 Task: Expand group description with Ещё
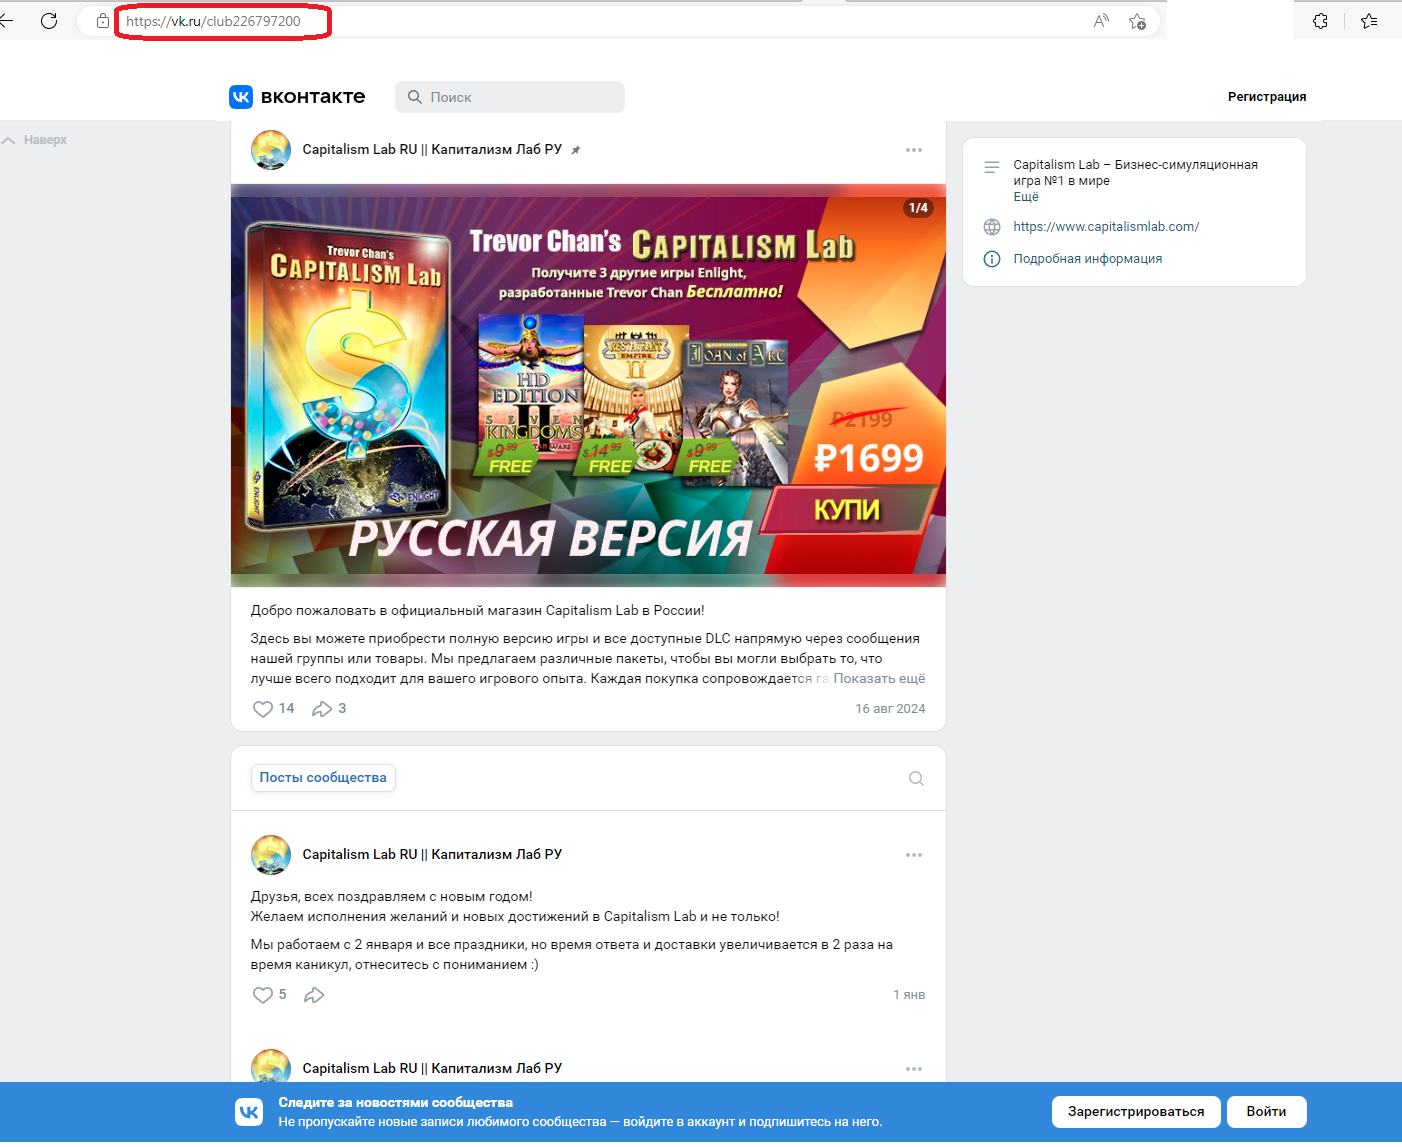click(1026, 197)
